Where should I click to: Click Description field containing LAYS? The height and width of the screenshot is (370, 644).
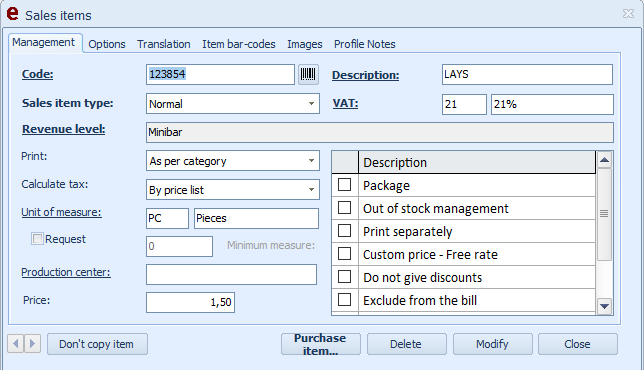point(527,74)
